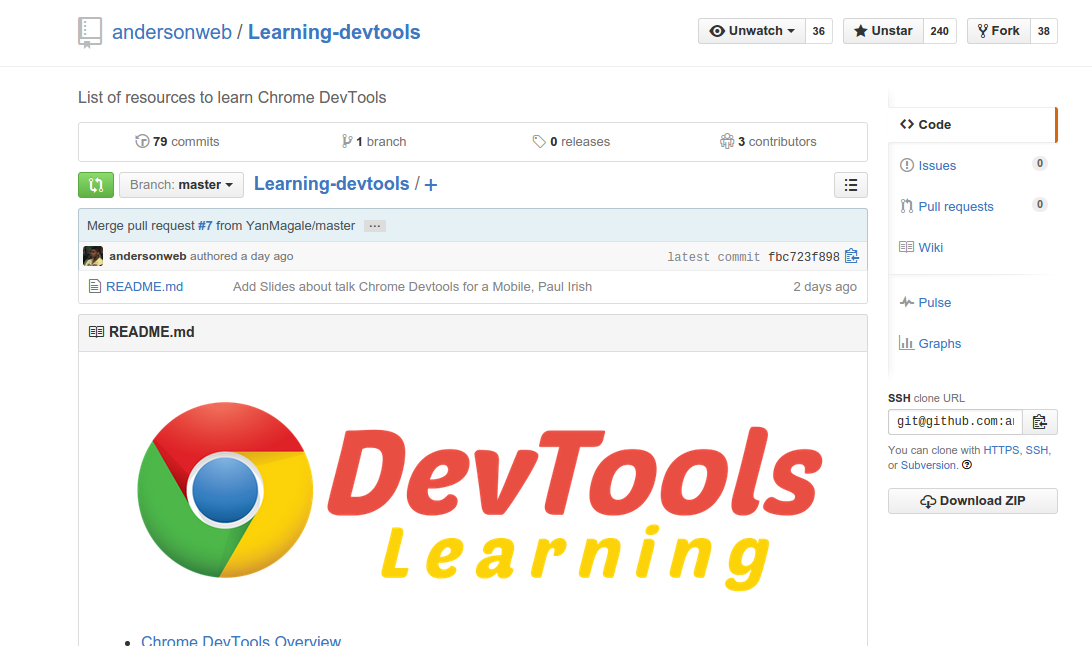Click the andersonweb avatar thumbnail

pyautogui.click(x=93, y=256)
